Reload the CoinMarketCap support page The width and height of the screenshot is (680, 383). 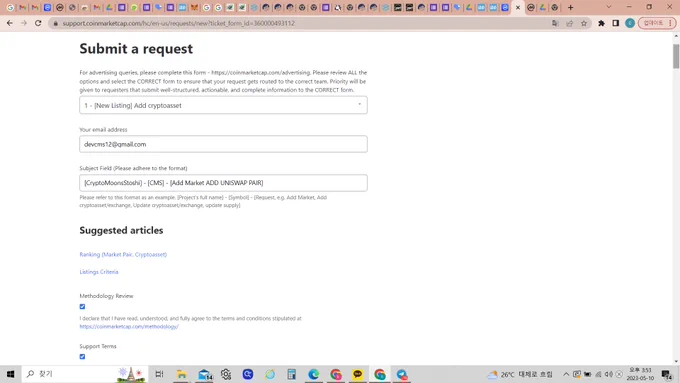click(38, 23)
